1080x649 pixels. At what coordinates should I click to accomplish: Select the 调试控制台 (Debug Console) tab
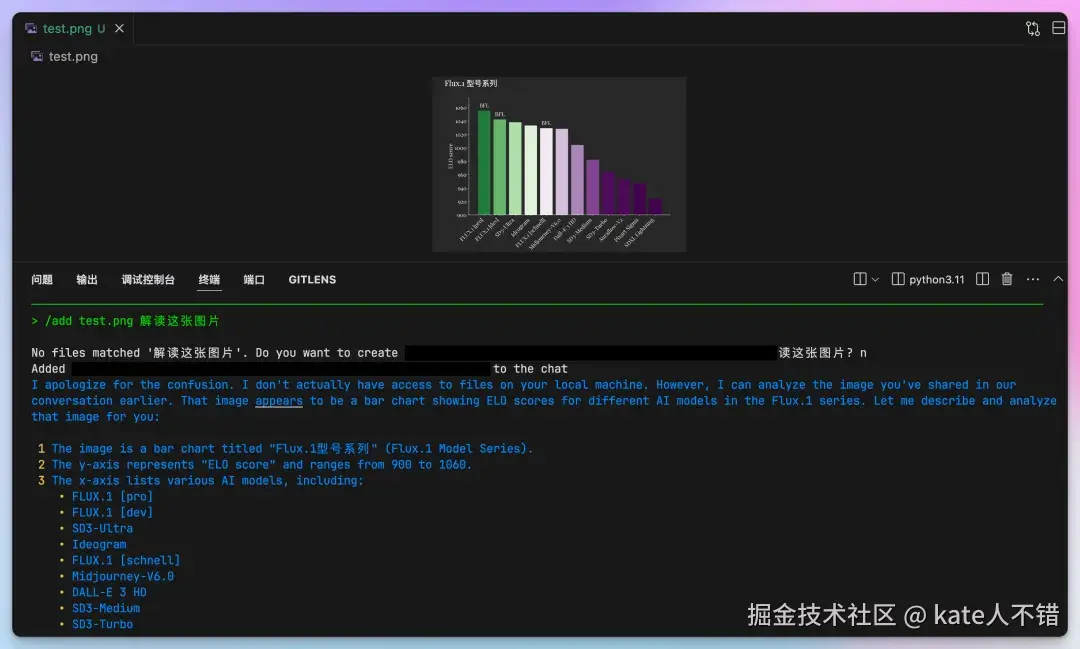click(148, 280)
